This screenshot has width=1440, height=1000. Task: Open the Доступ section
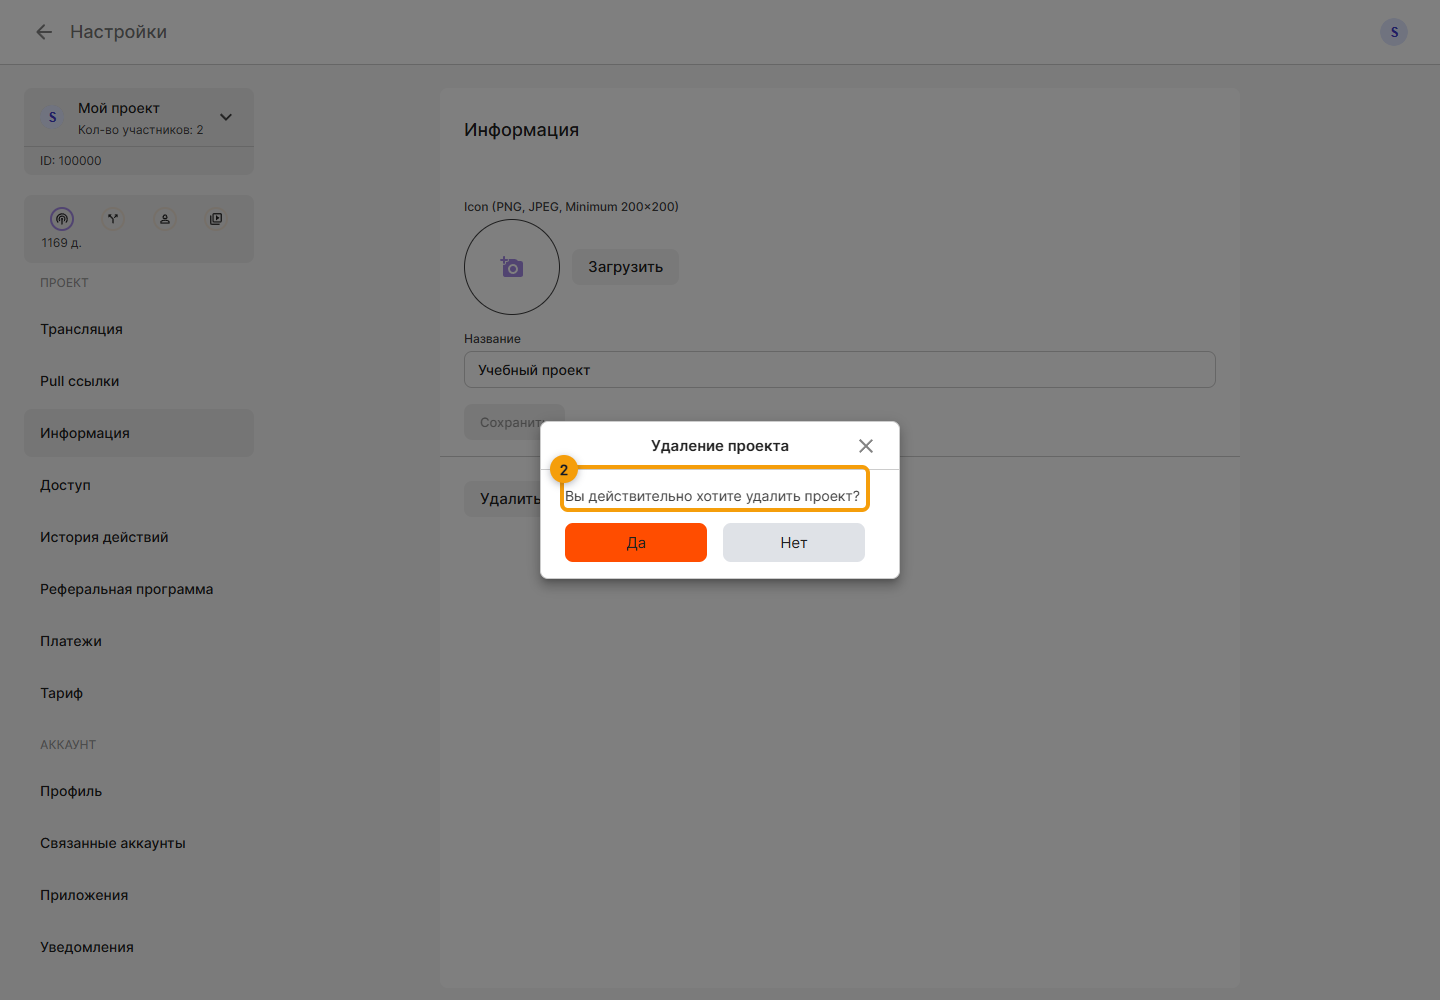(139, 485)
